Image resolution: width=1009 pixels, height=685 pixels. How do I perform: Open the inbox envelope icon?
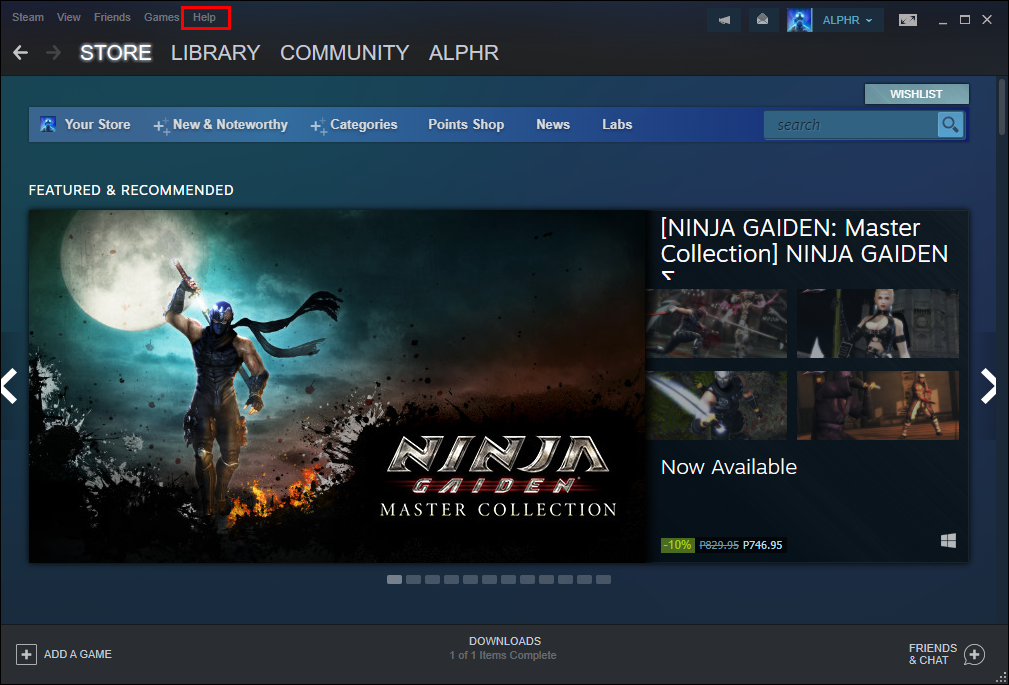click(x=763, y=20)
